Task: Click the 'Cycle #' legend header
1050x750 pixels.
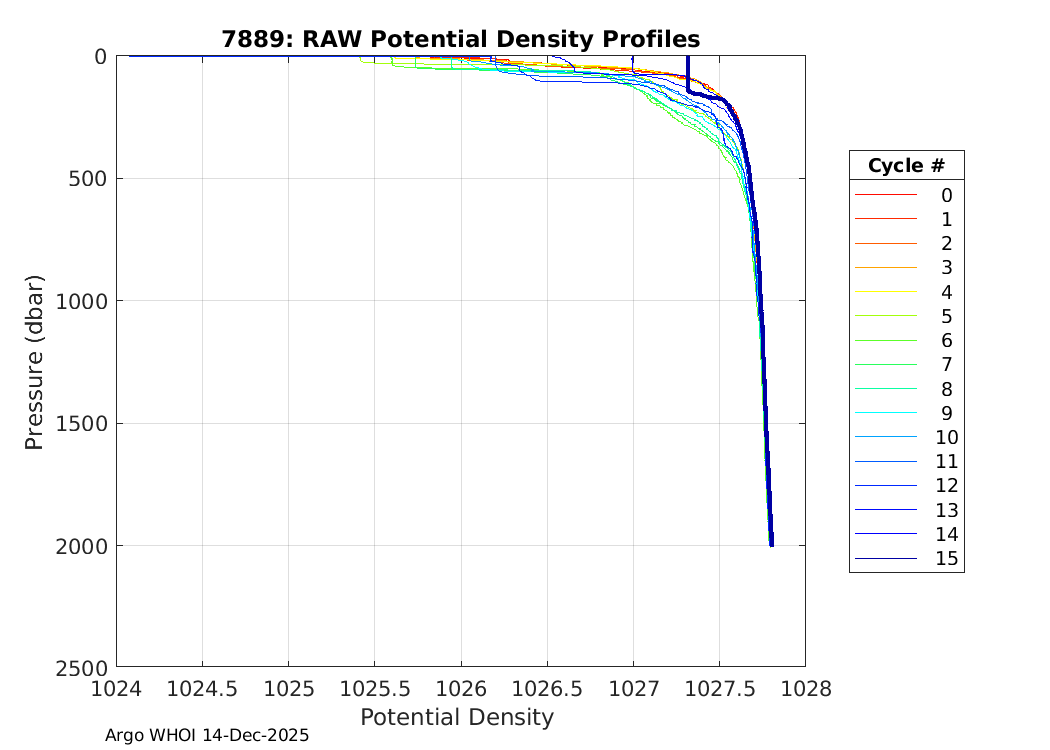Action: (906, 165)
